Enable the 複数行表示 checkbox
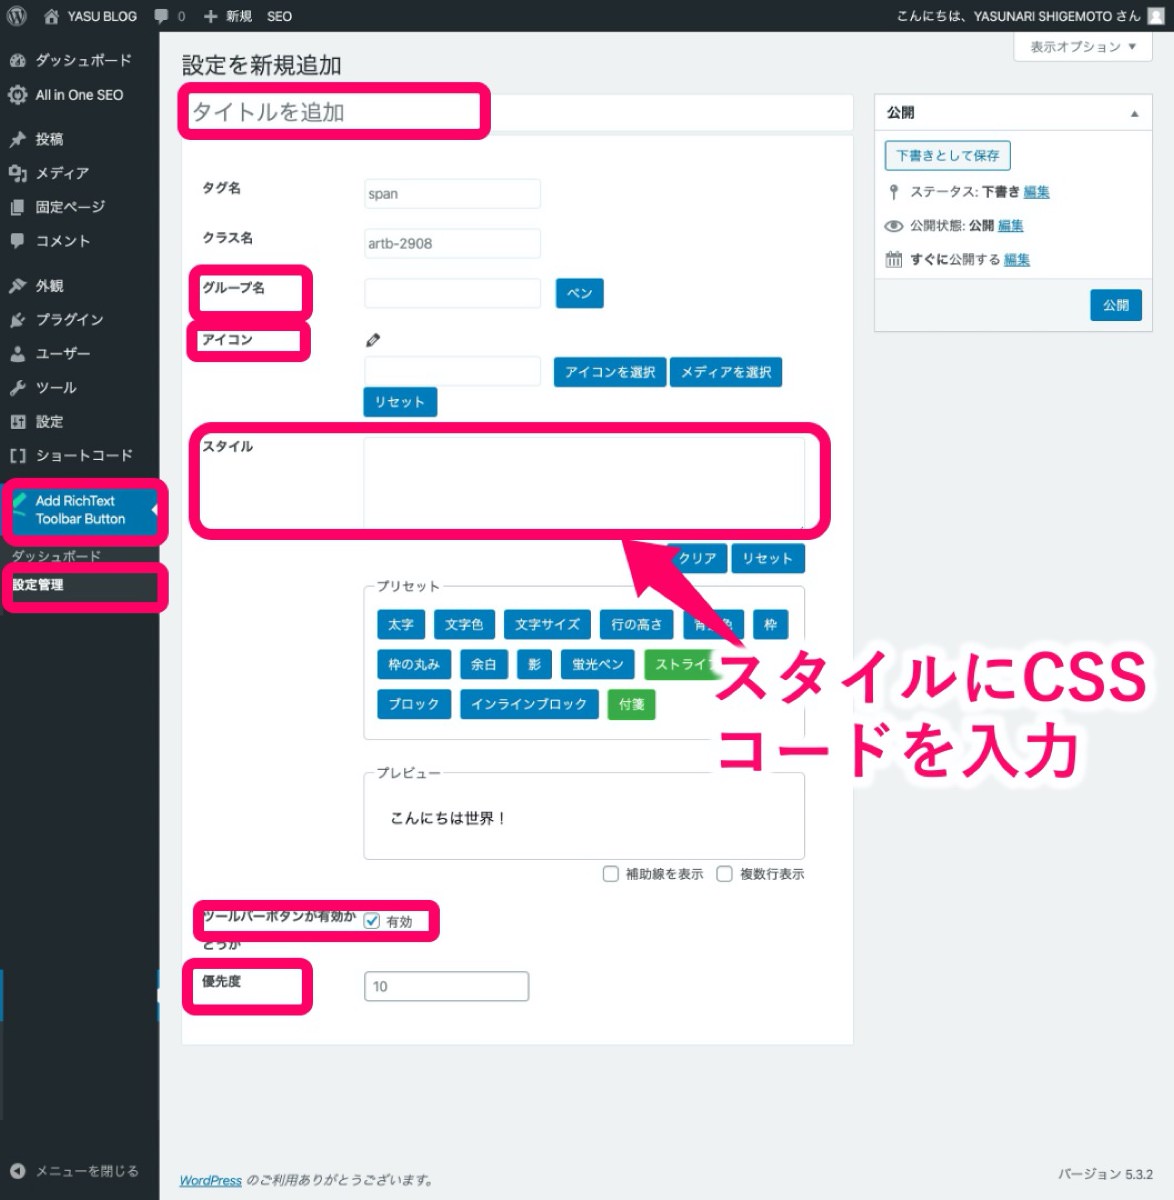The image size is (1174, 1200). [725, 874]
